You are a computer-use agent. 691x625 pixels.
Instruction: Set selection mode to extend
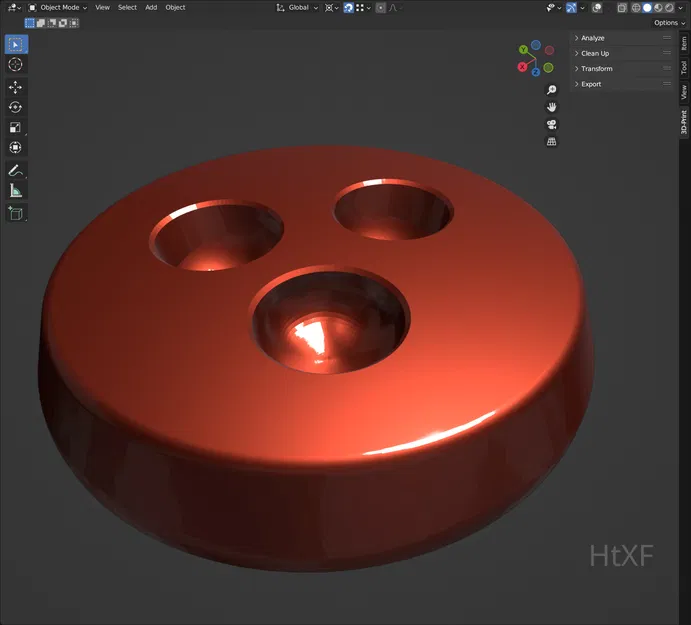pos(41,23)
